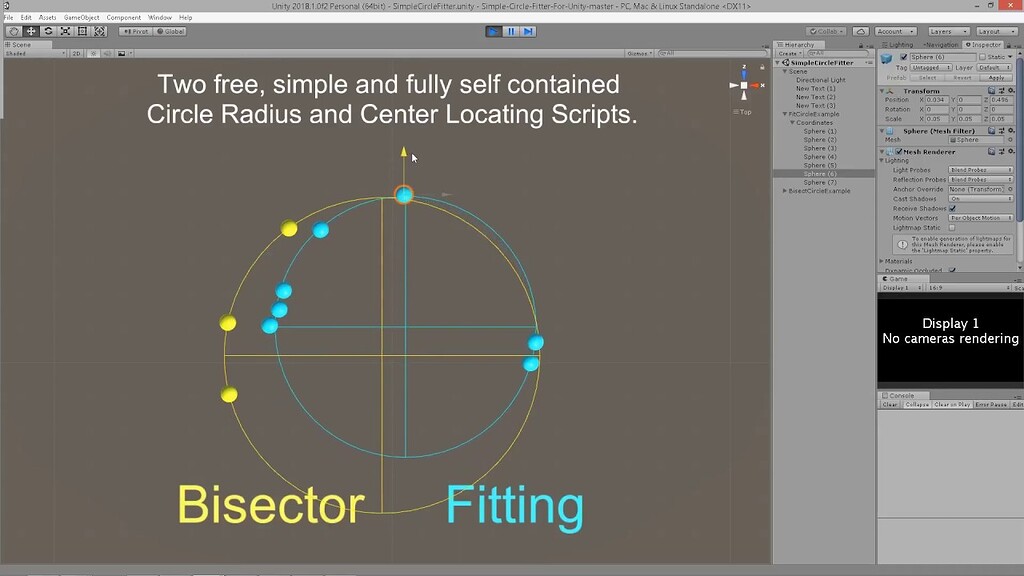Viewport: 1024px width, 576px height.
Task: Open the GameObject menu
Action: pos(80,16)
